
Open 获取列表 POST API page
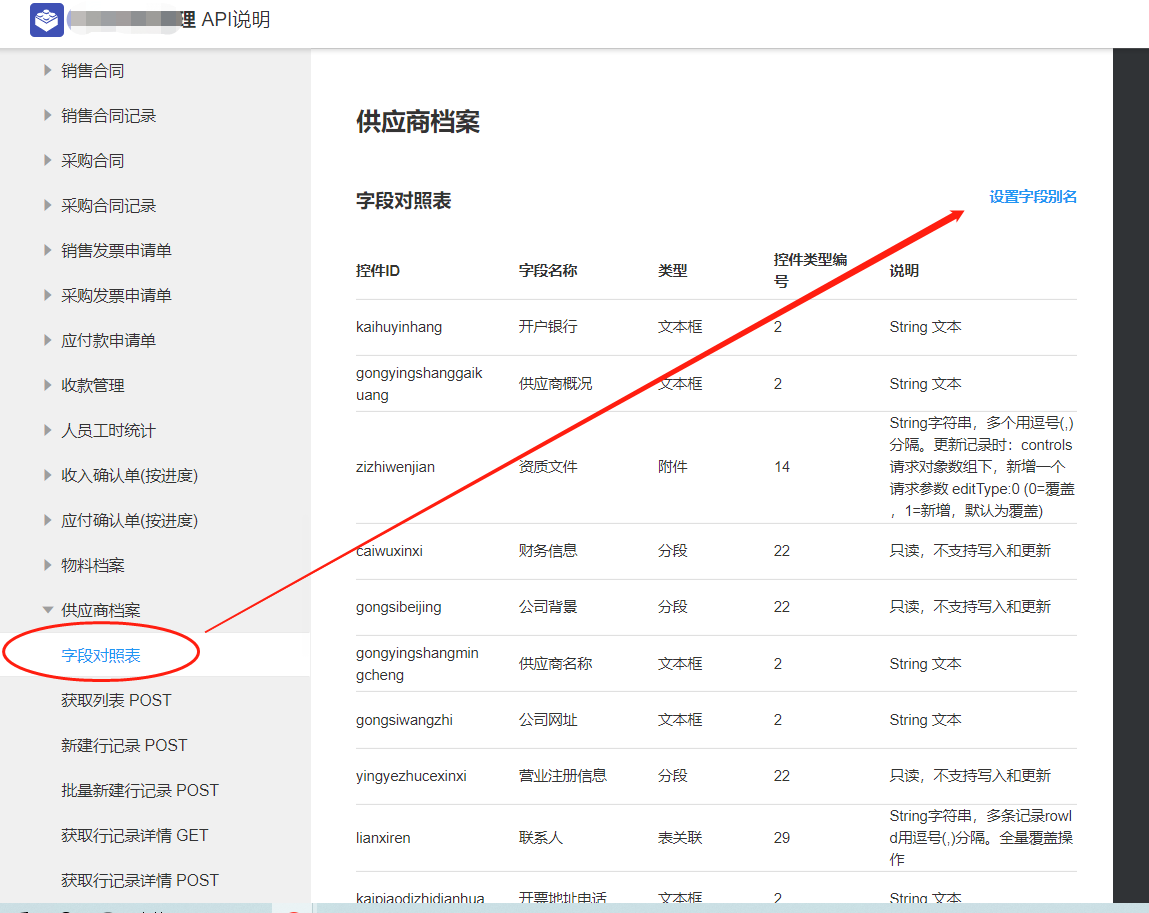tap(116, 700)
